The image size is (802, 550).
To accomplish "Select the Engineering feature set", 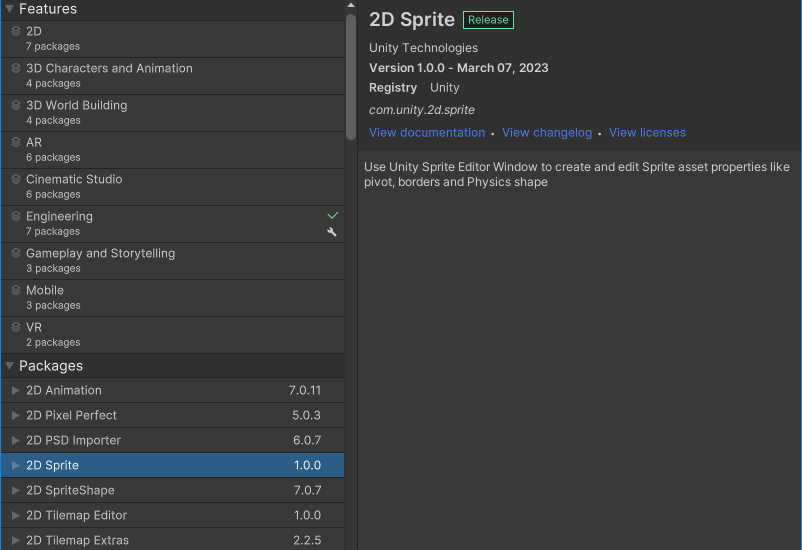I will click(173, 224).
